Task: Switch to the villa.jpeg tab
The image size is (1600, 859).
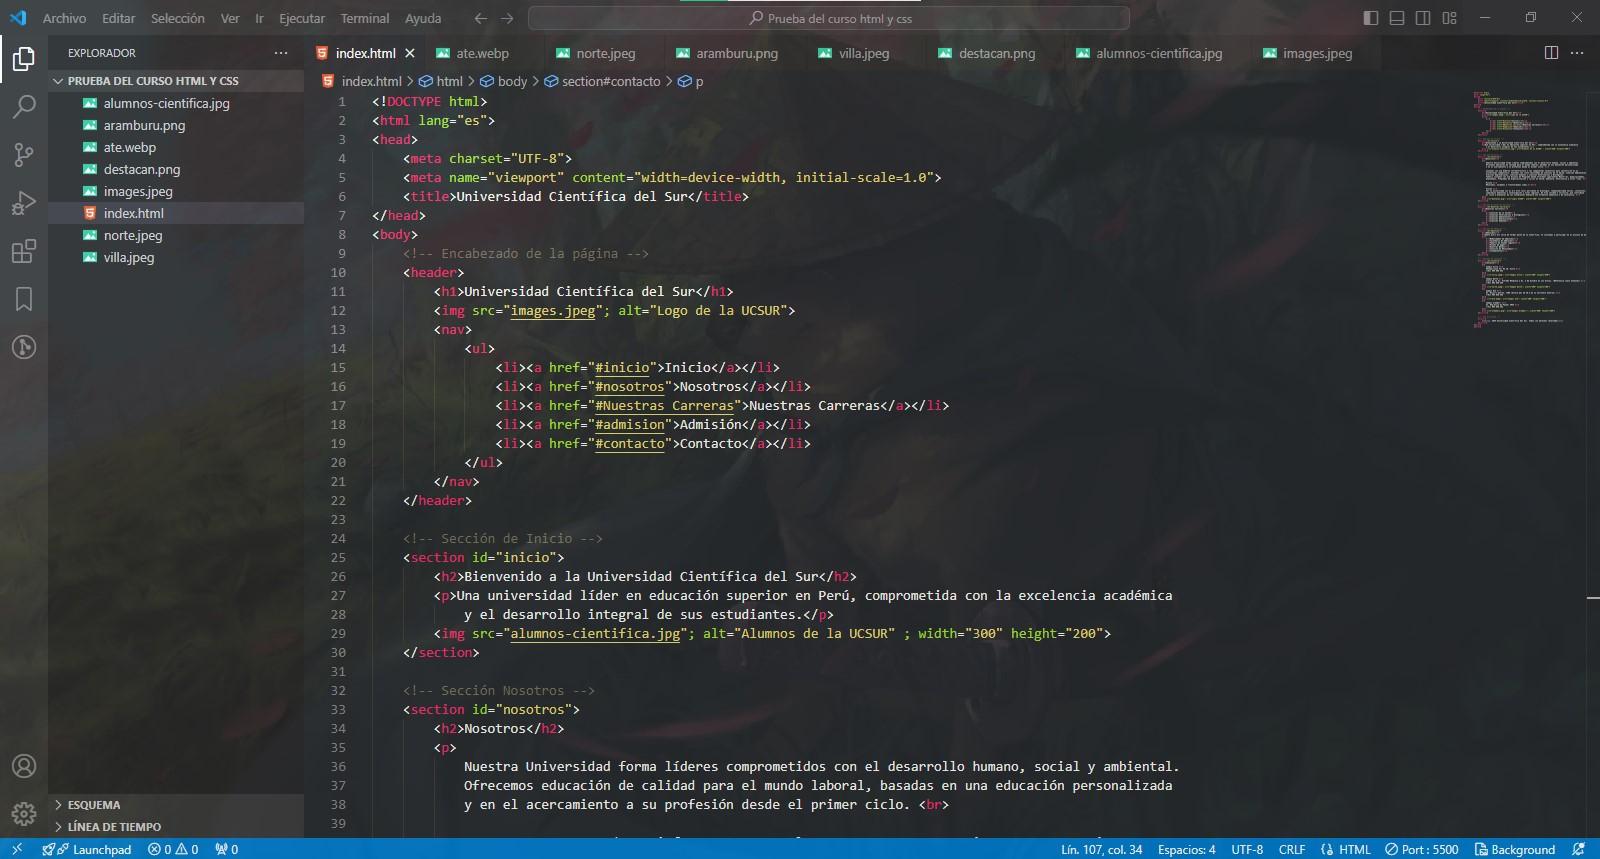Action: [864, 53]
